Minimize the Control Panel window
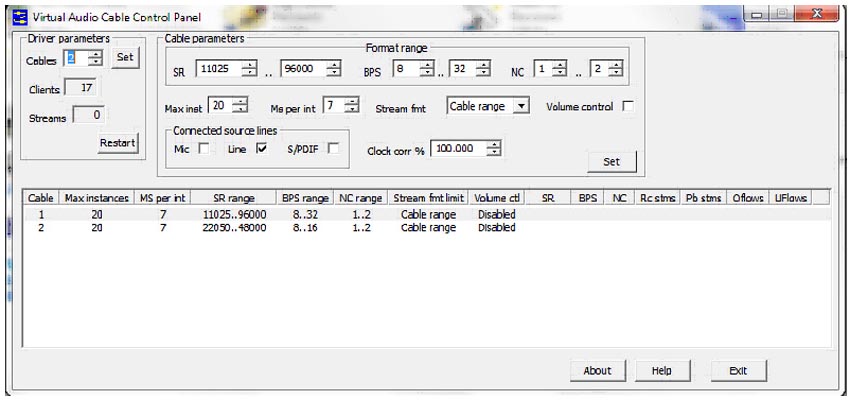This screenshot has width=850, height=400. click(x=757, y=14)
